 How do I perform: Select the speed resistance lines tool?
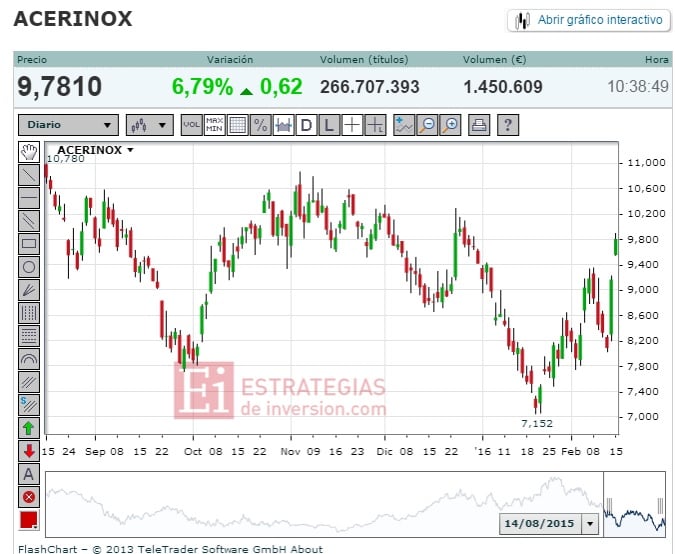[29, 405]
